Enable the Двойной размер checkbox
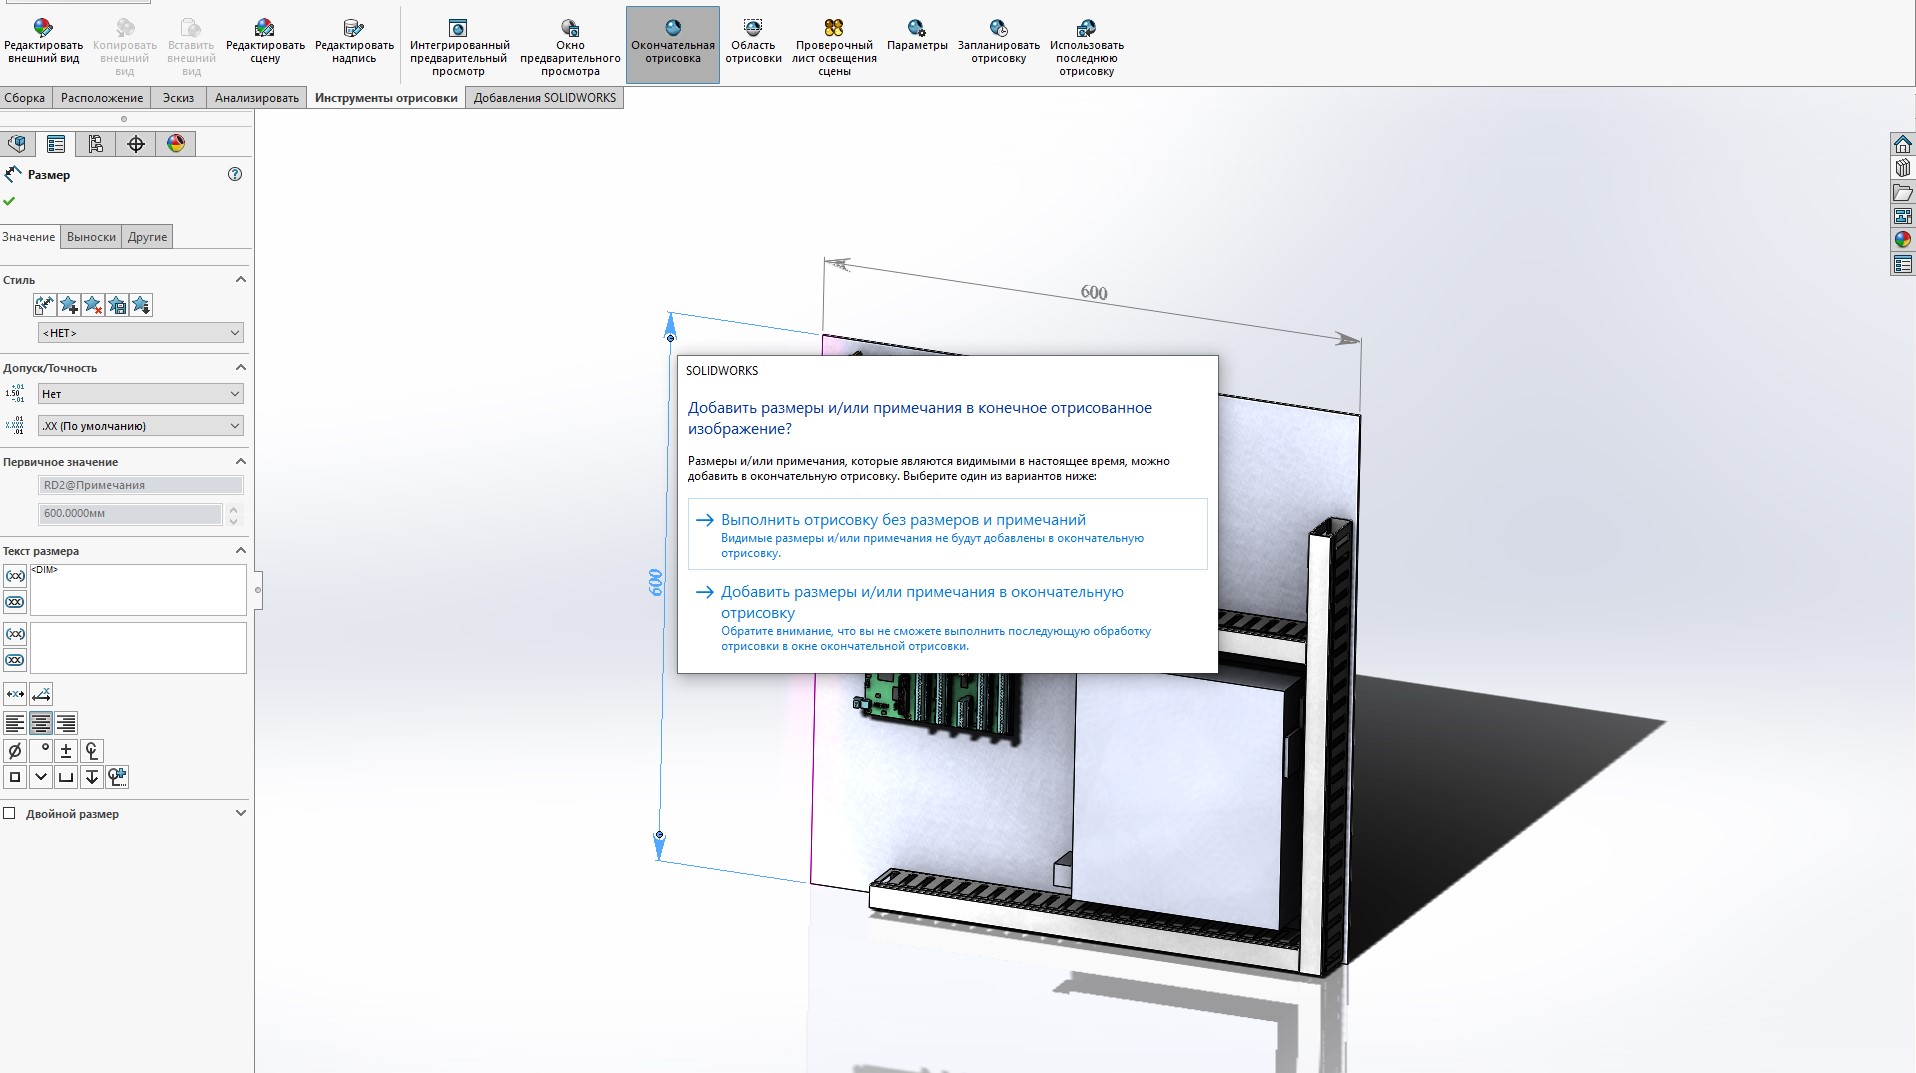 click(9, 814)
